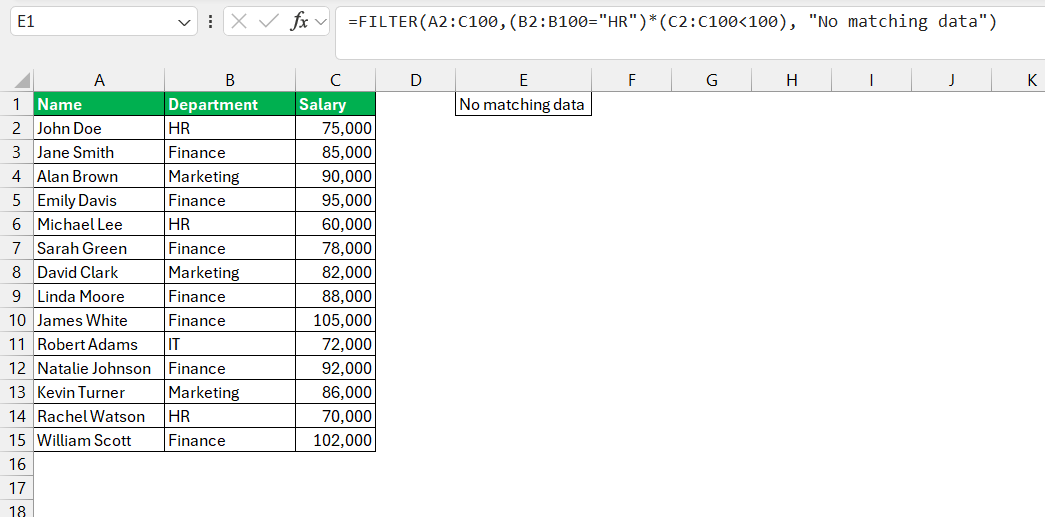Click the Sarah Green cell

pyautogui.click(x=99, y=248)
